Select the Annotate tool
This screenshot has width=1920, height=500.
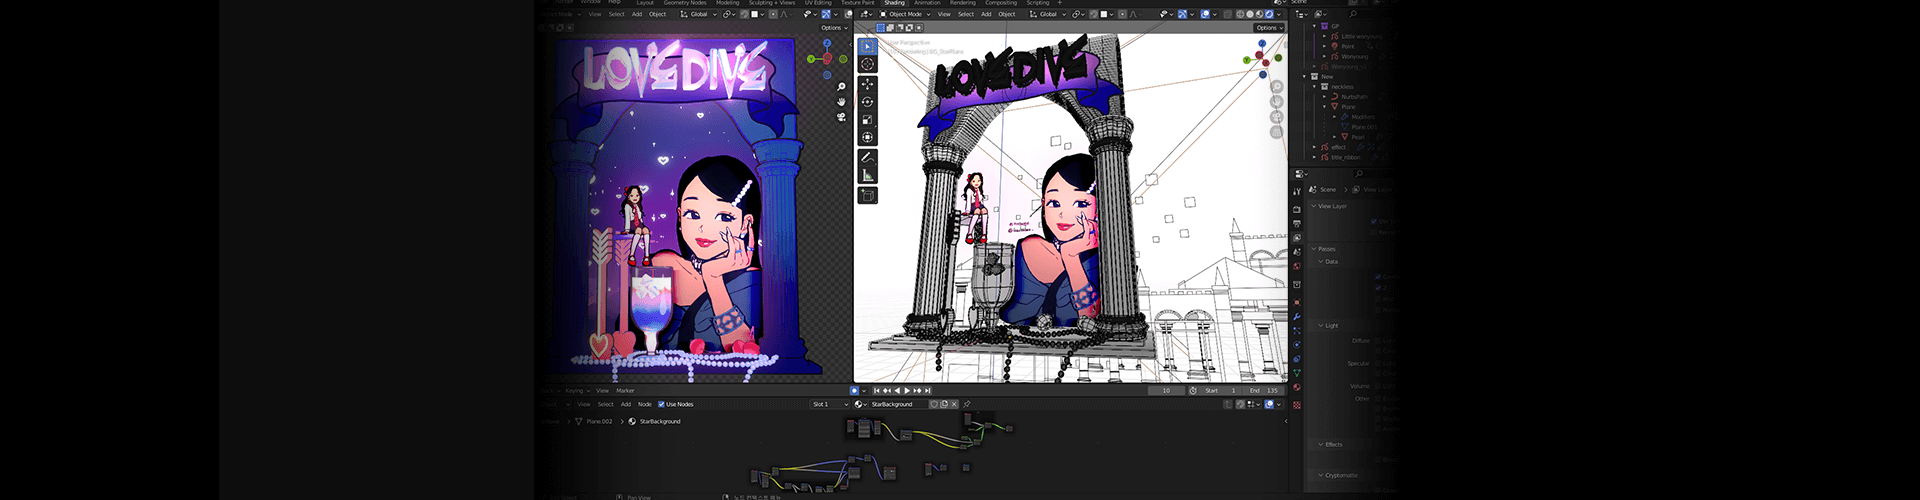click(x=867, y=158)
